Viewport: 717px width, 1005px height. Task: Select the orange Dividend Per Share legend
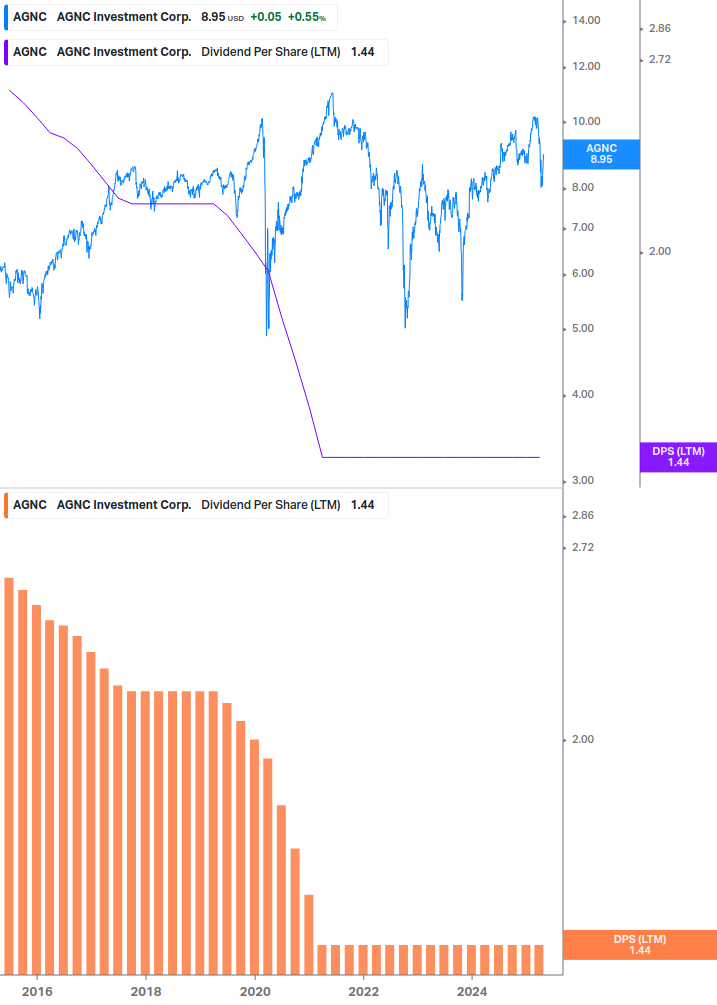point(196,505)
